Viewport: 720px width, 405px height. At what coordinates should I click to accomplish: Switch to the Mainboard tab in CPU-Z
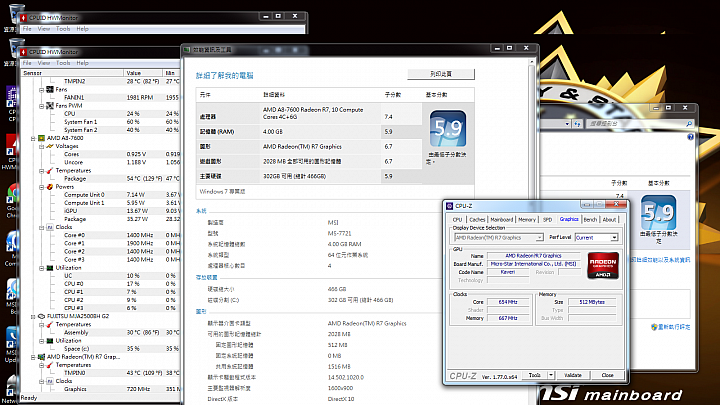tap(501, 219)
